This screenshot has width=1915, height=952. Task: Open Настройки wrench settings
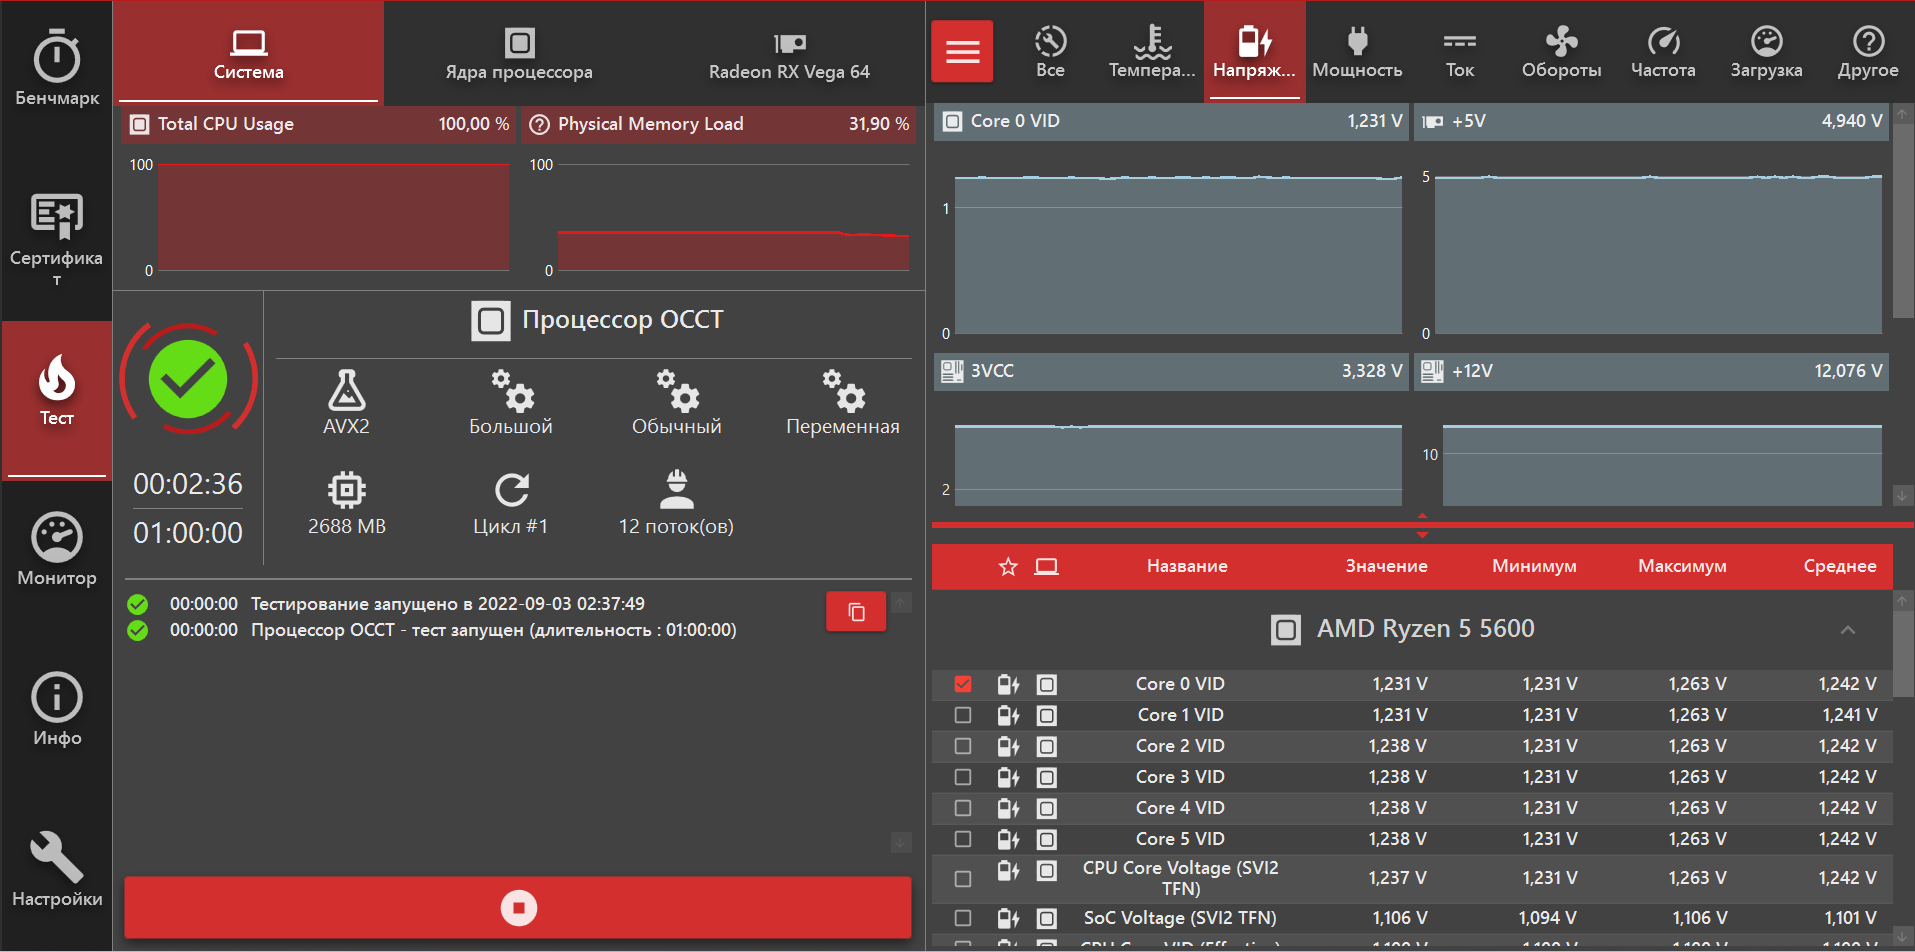[57, 870]
